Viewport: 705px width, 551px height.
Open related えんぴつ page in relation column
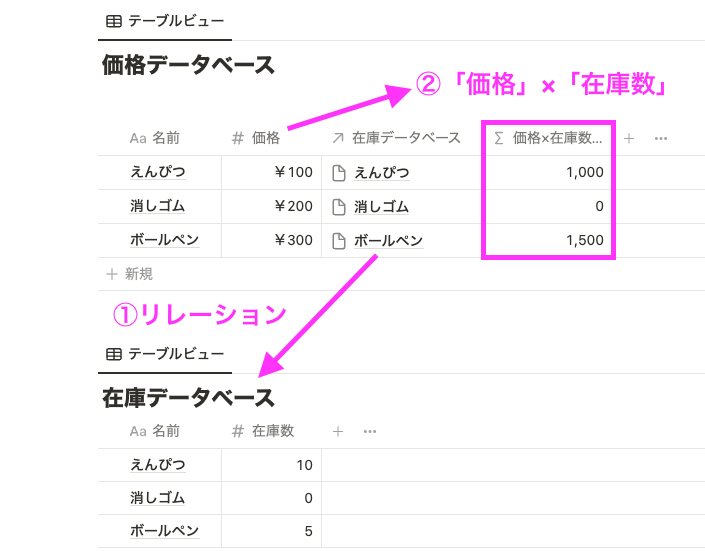tap(382, 173)
